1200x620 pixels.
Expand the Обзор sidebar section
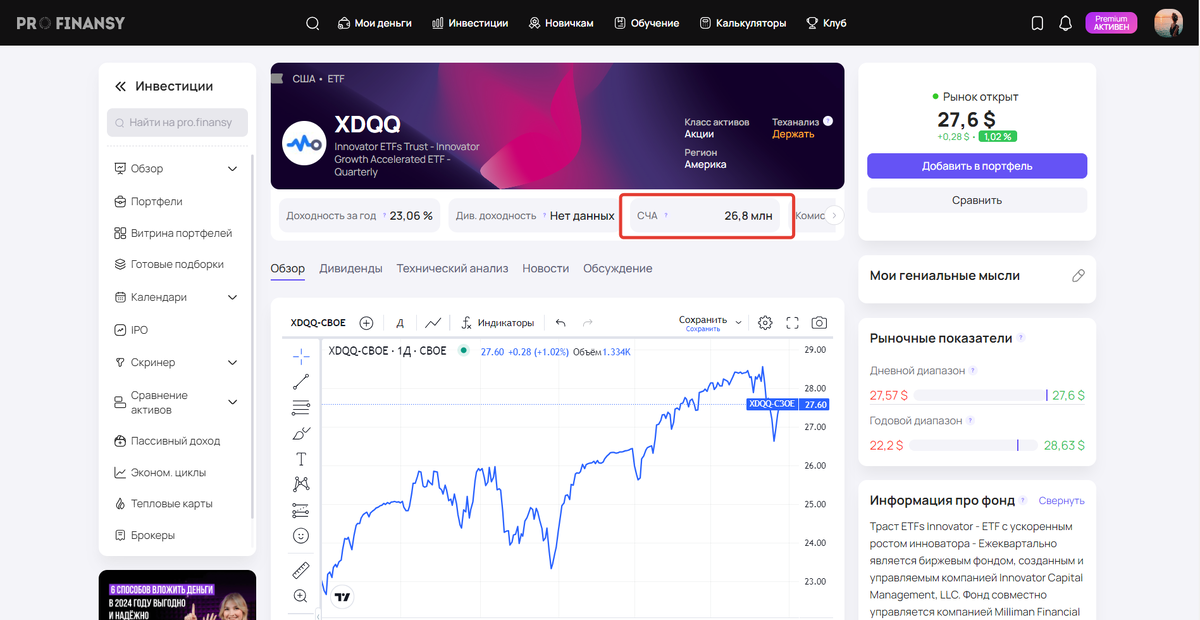coord(233,169)
